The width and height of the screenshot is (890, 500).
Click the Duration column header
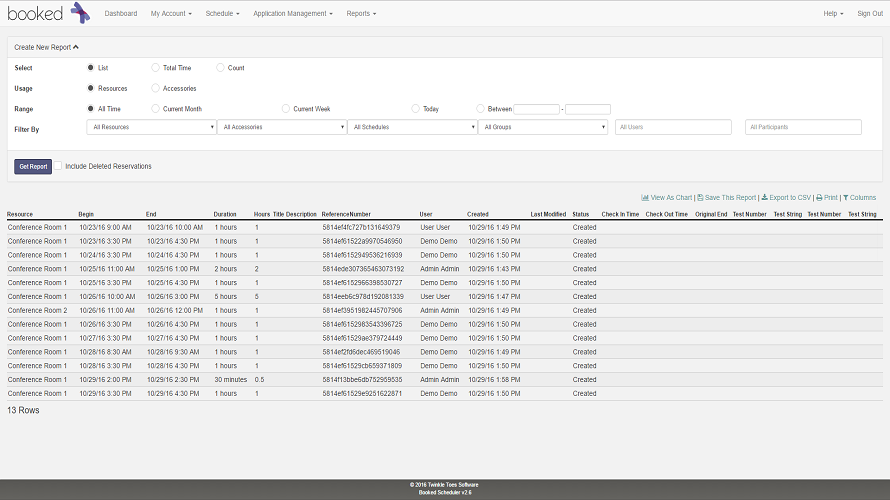225,215
